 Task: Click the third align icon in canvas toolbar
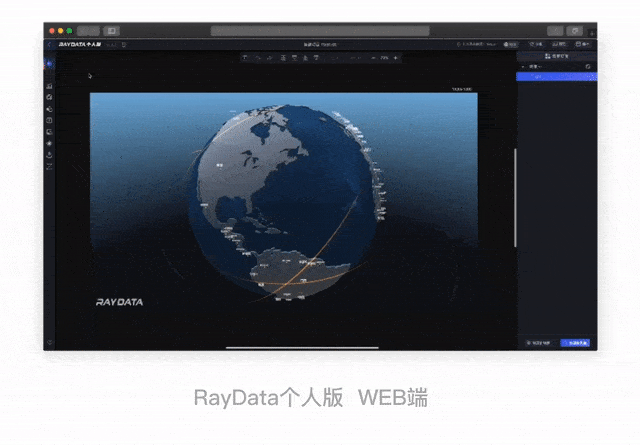305,58
